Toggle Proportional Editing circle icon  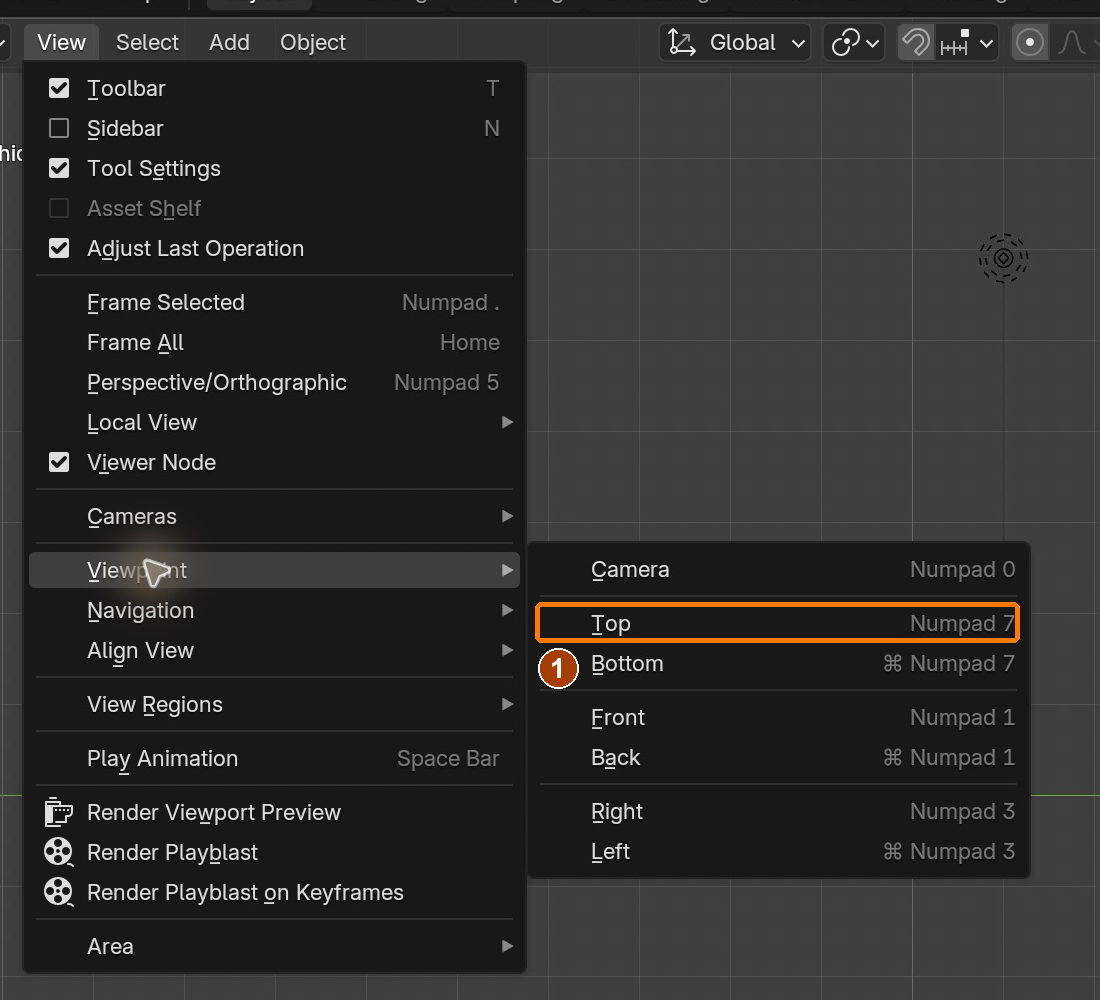pyautogui.click(x=1030, y=43)
